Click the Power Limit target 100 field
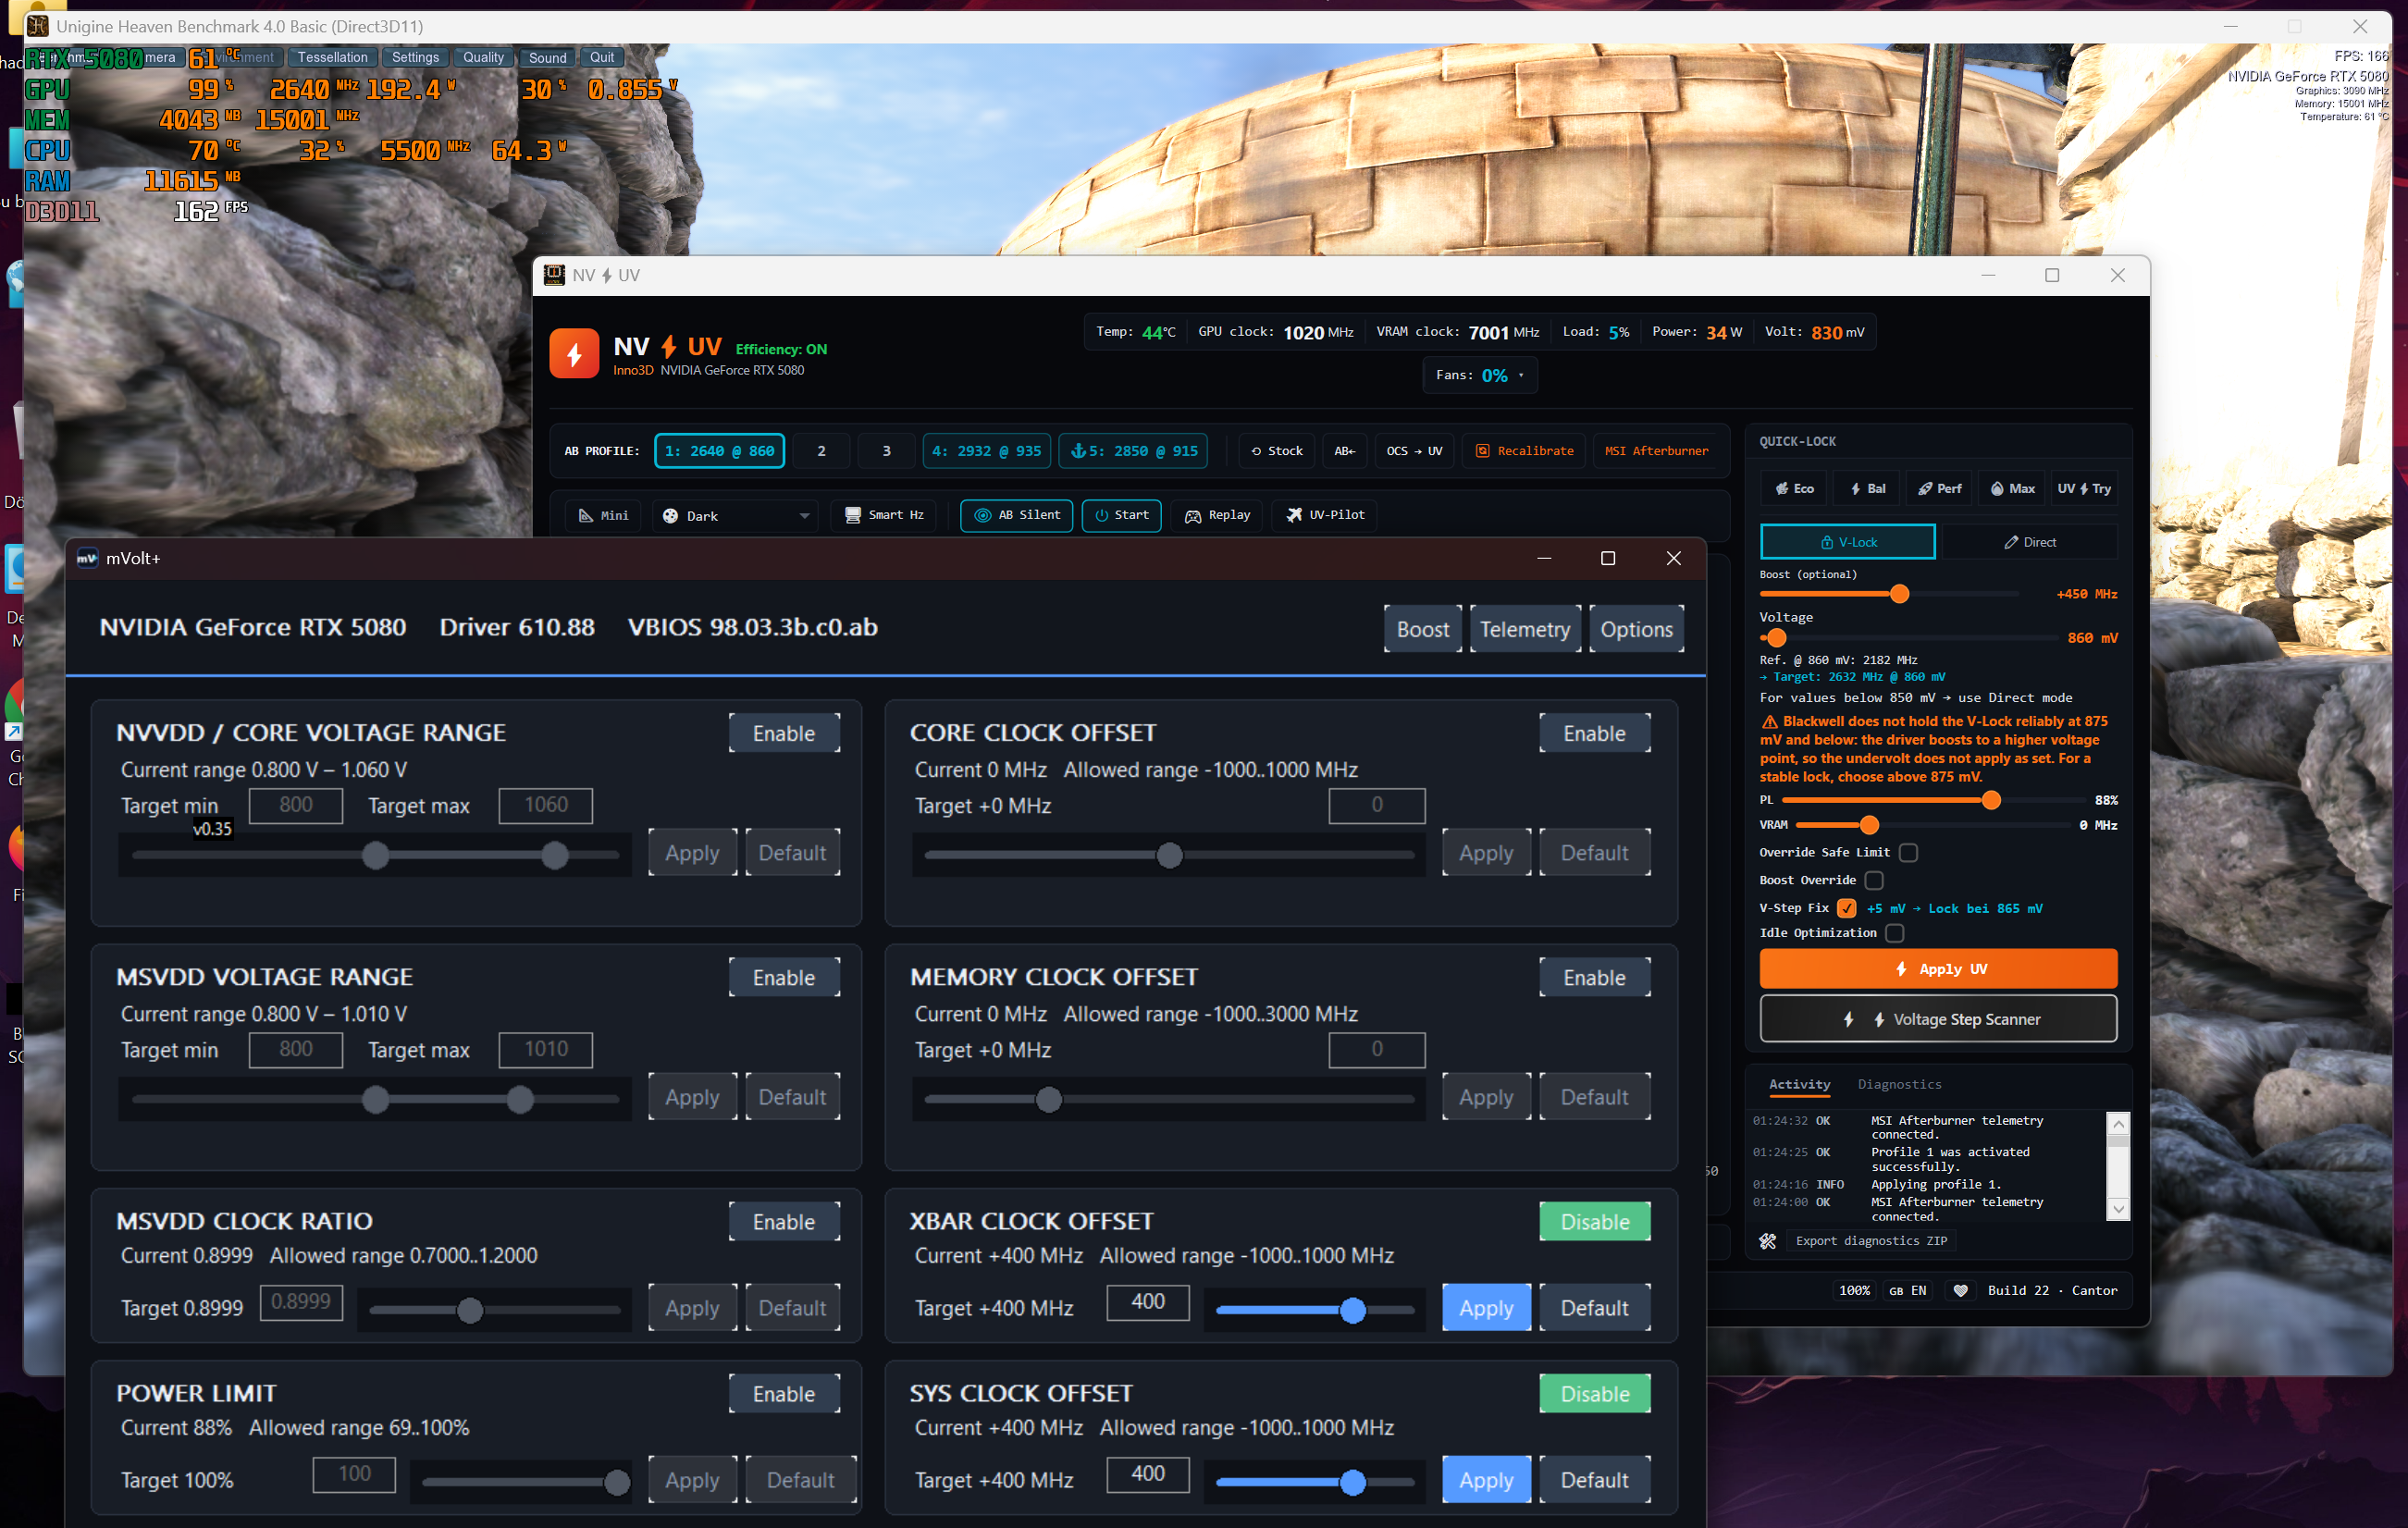 click(354, 1474)
